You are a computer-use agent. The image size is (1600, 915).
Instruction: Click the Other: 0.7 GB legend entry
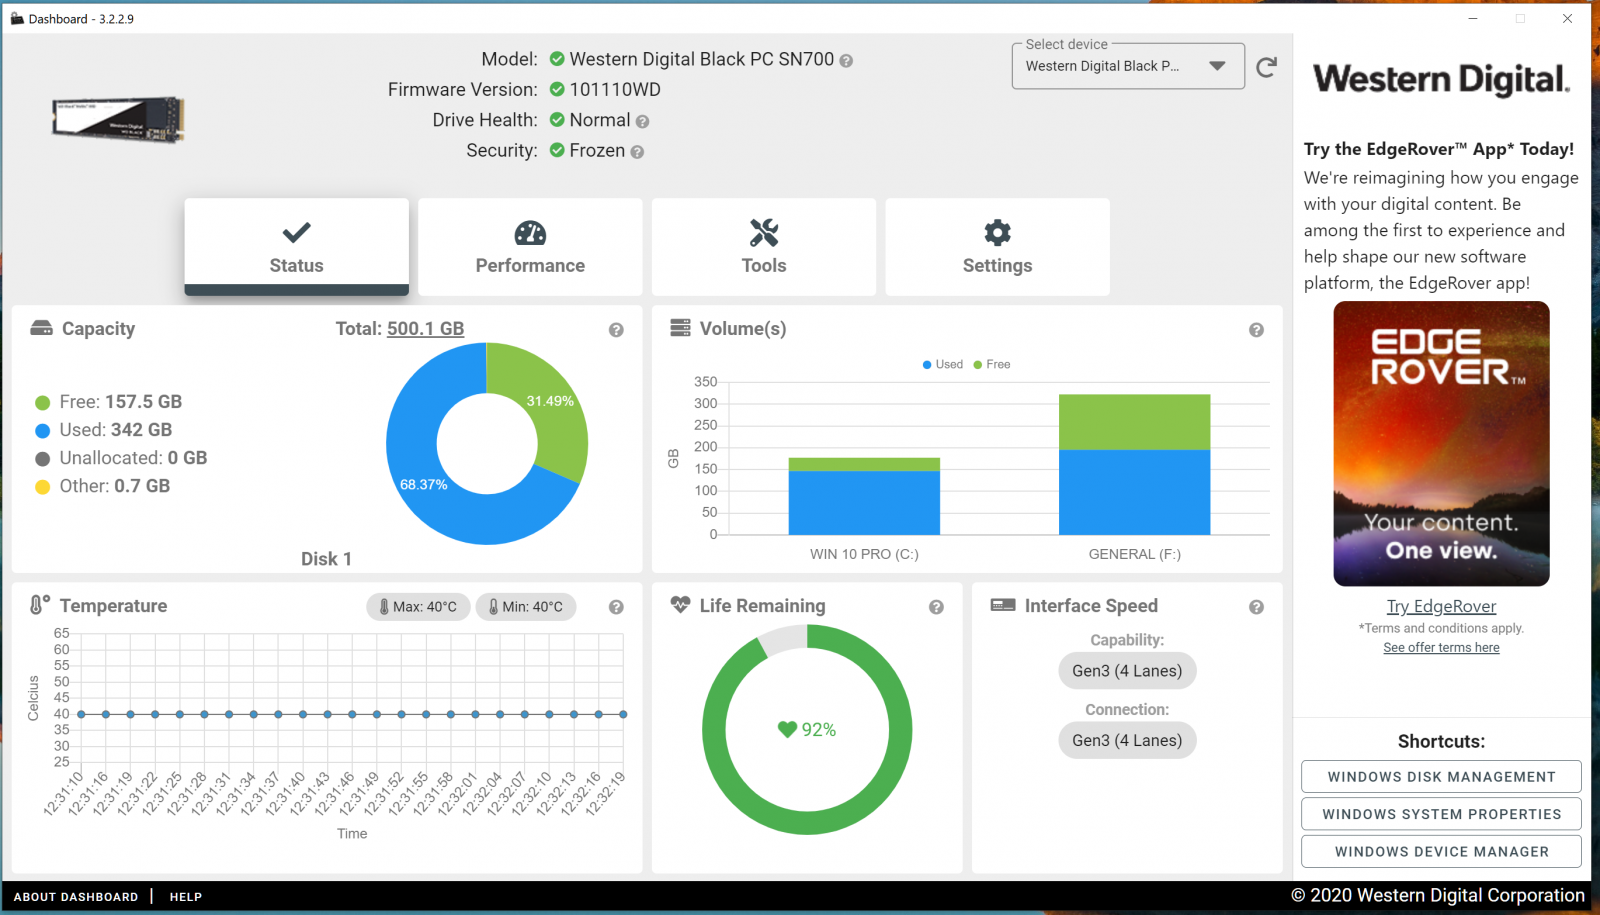[x=102, y=486]
